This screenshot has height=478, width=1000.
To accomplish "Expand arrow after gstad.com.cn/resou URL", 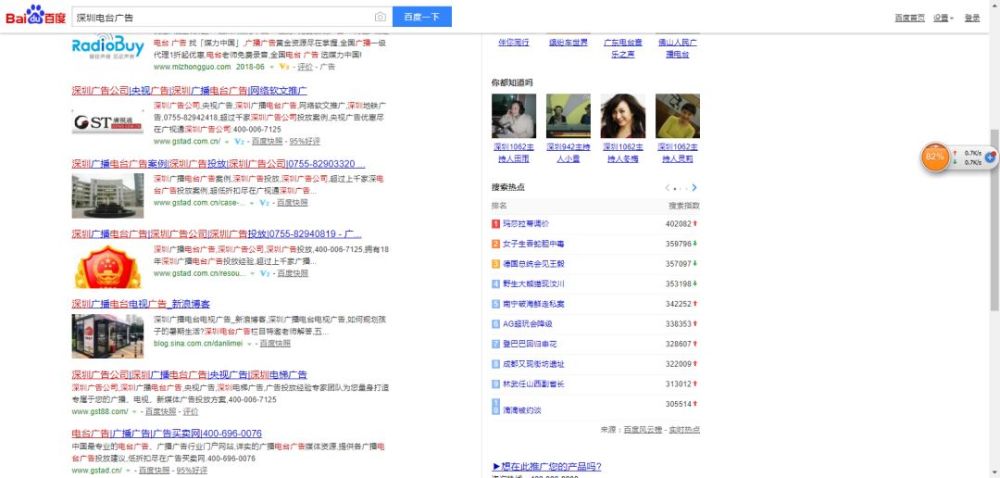I will [252, 273].
